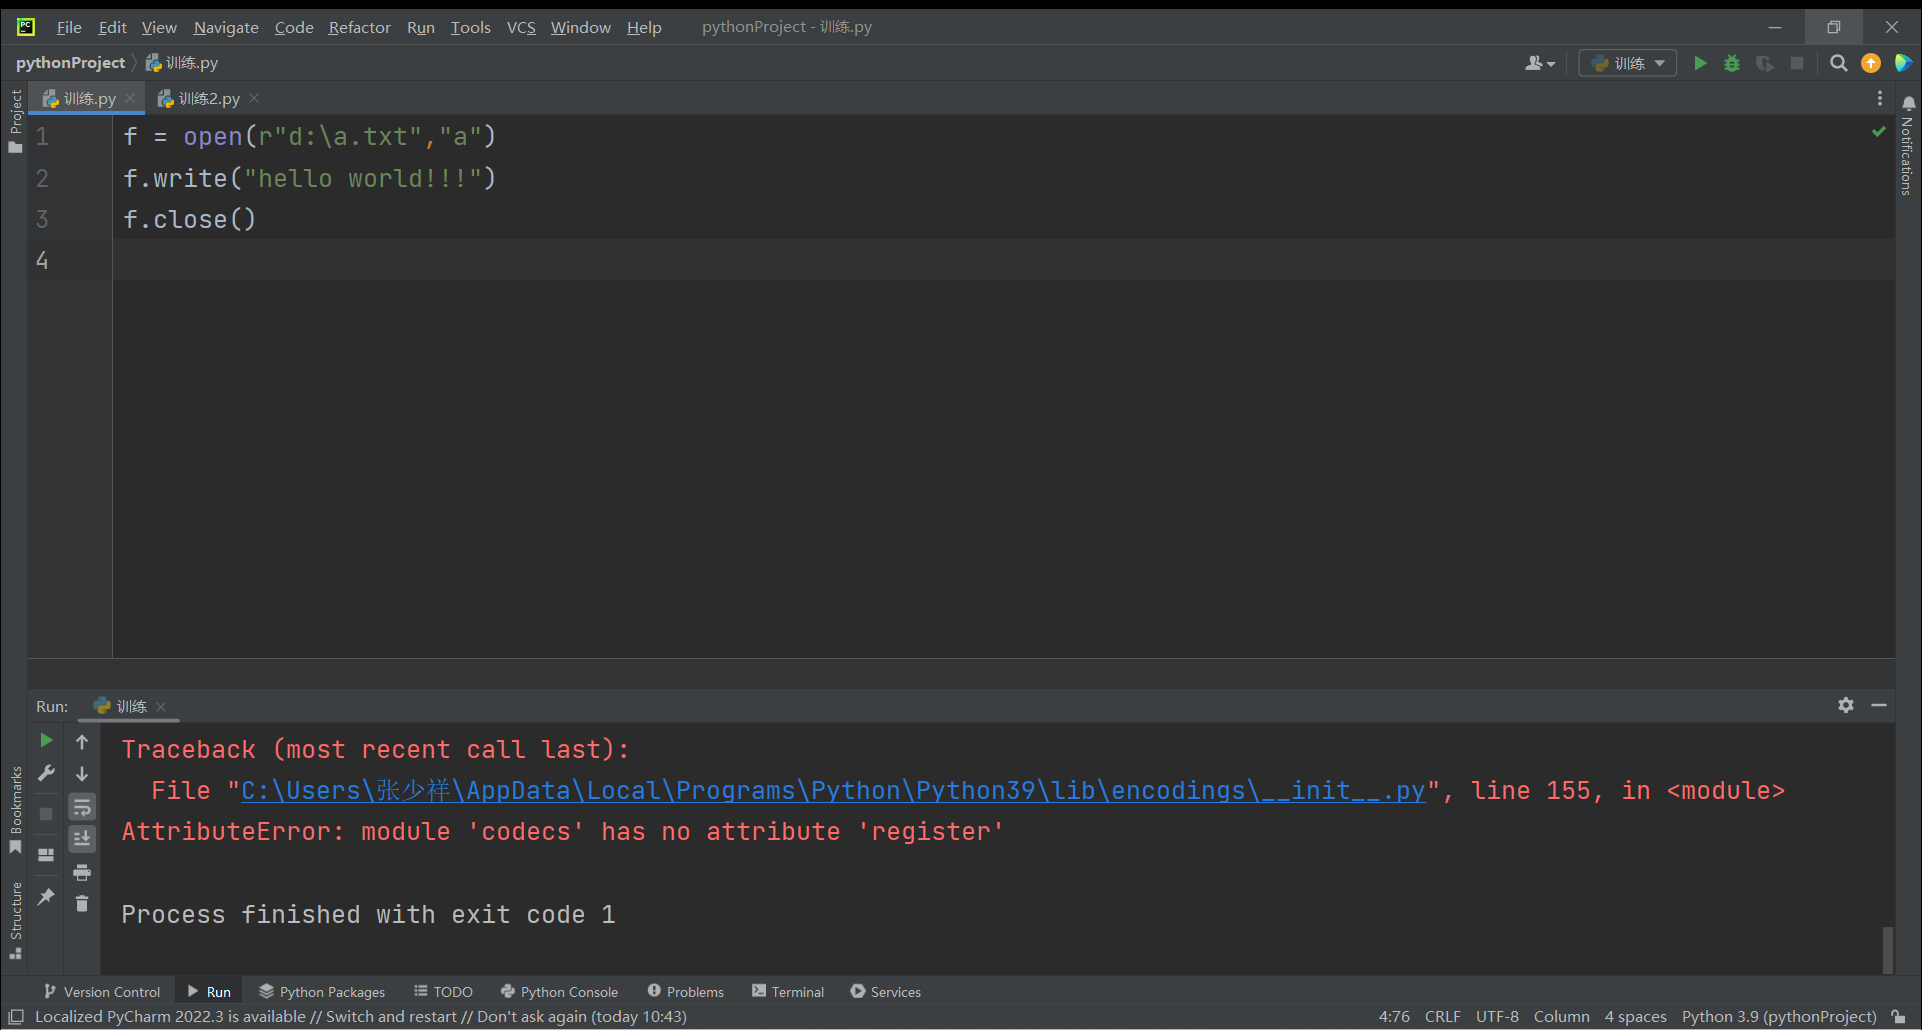The width and height of the screenshot is (1922, 1030).
Task: Change UTF-8 file encoding in status bar
Action: pyautogui.click(x=1497, y=1016)
